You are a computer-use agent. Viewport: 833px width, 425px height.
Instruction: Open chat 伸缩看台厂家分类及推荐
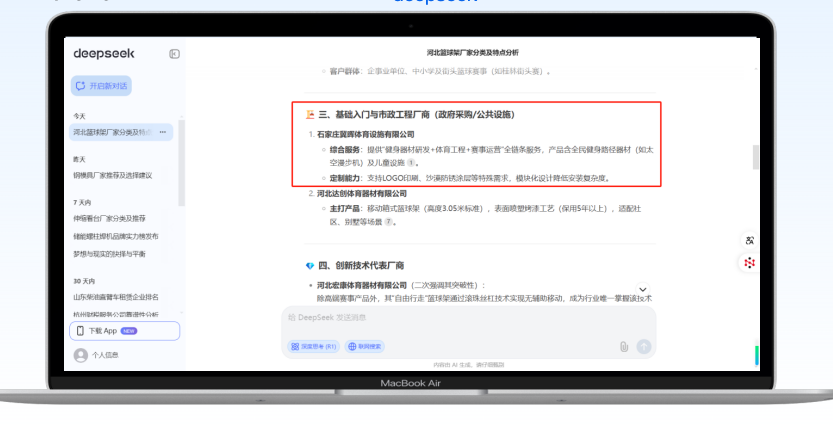coord(109,218)
